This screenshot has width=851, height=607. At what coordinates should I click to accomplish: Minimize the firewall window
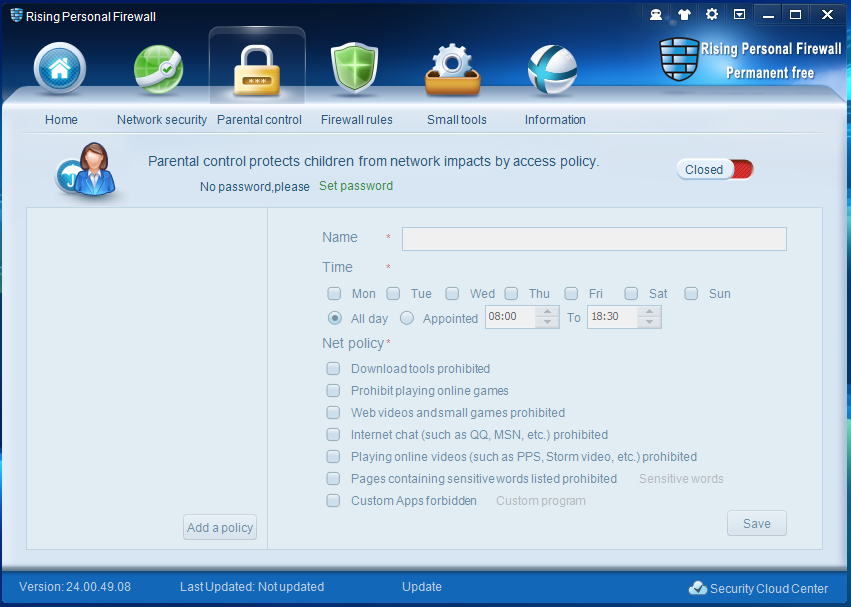(x=768, y=15)
